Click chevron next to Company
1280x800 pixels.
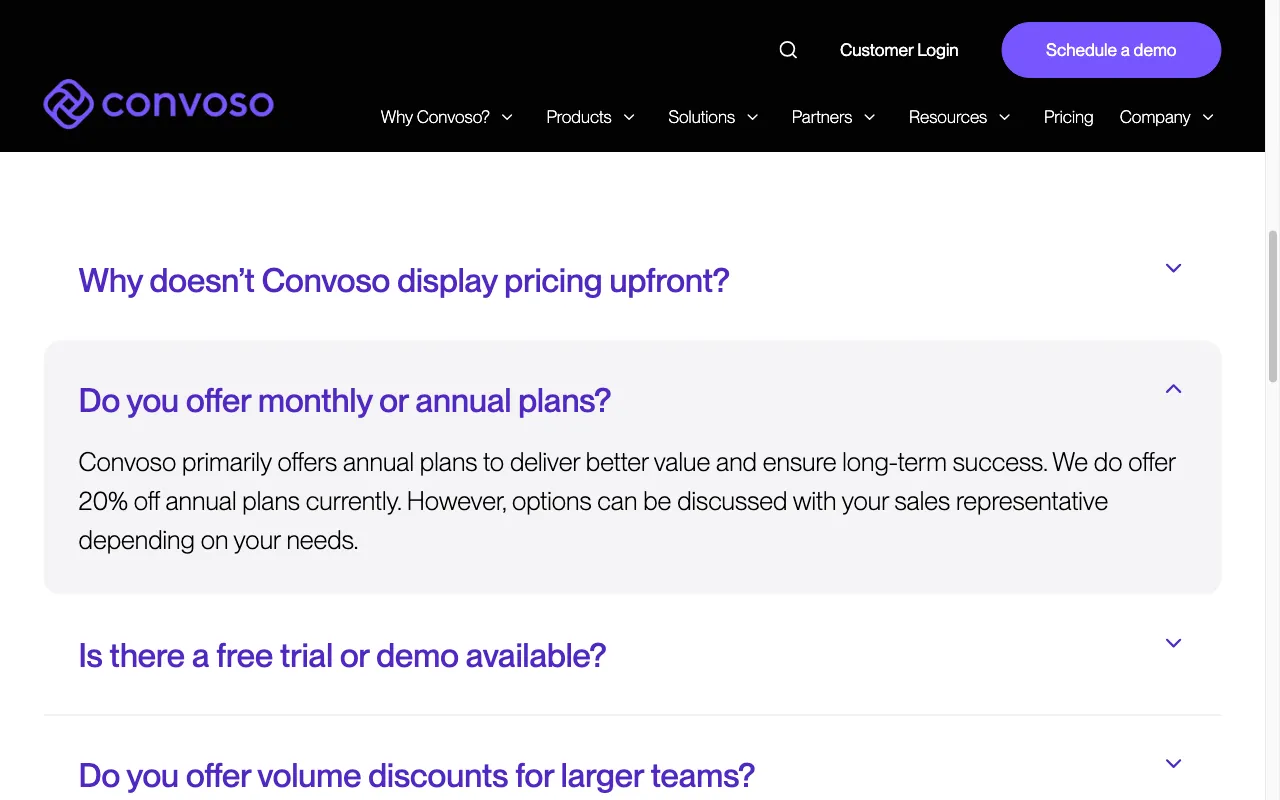point(1208,117)
